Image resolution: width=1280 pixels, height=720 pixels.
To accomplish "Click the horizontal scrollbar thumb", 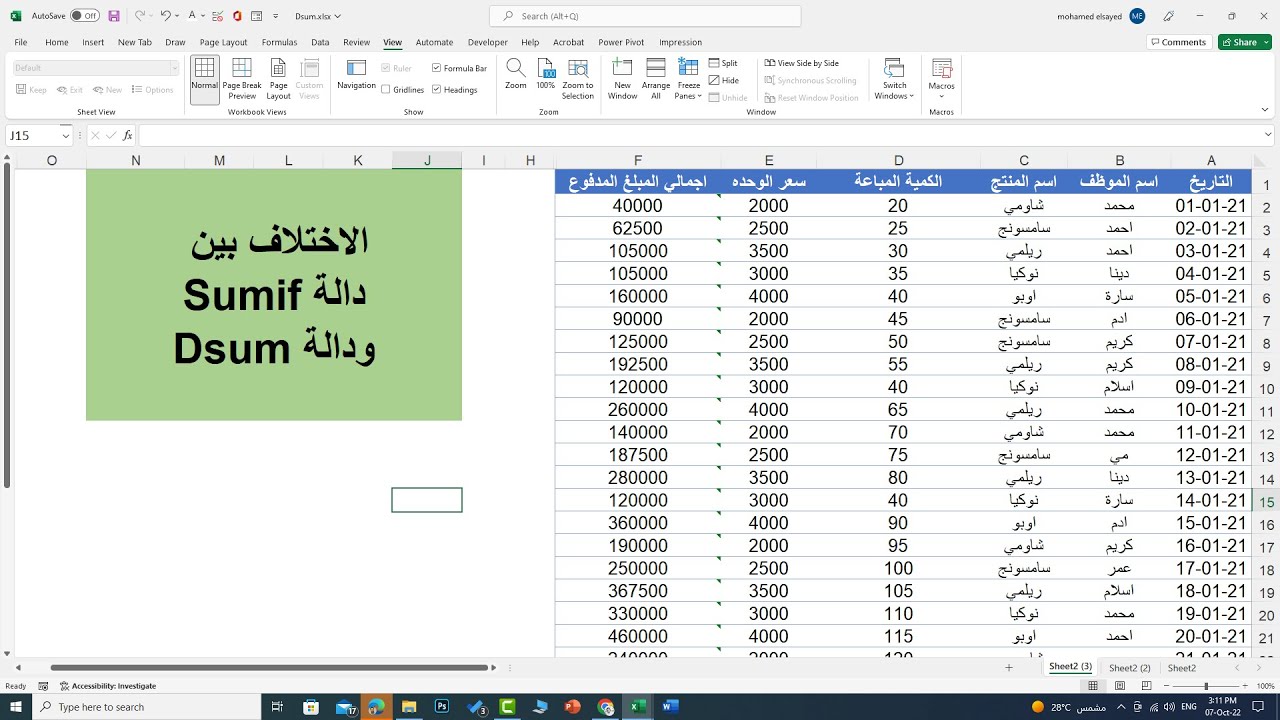I will click(270, 667).
